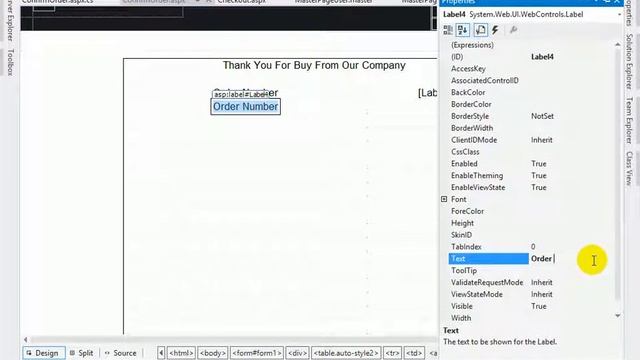The width and height of the screenshot is (640, 360).
Task: Select the AssociatedControlID property
Action: pos(485,80)
